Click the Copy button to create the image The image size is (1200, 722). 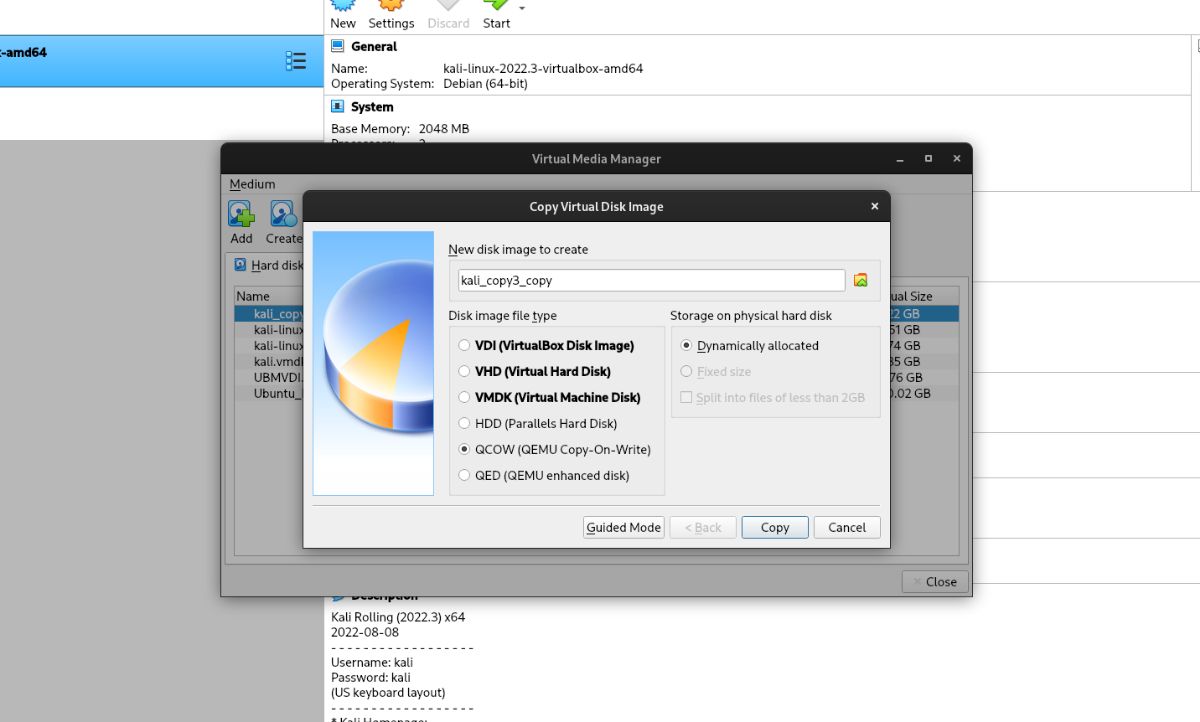[x=774, y=527]
